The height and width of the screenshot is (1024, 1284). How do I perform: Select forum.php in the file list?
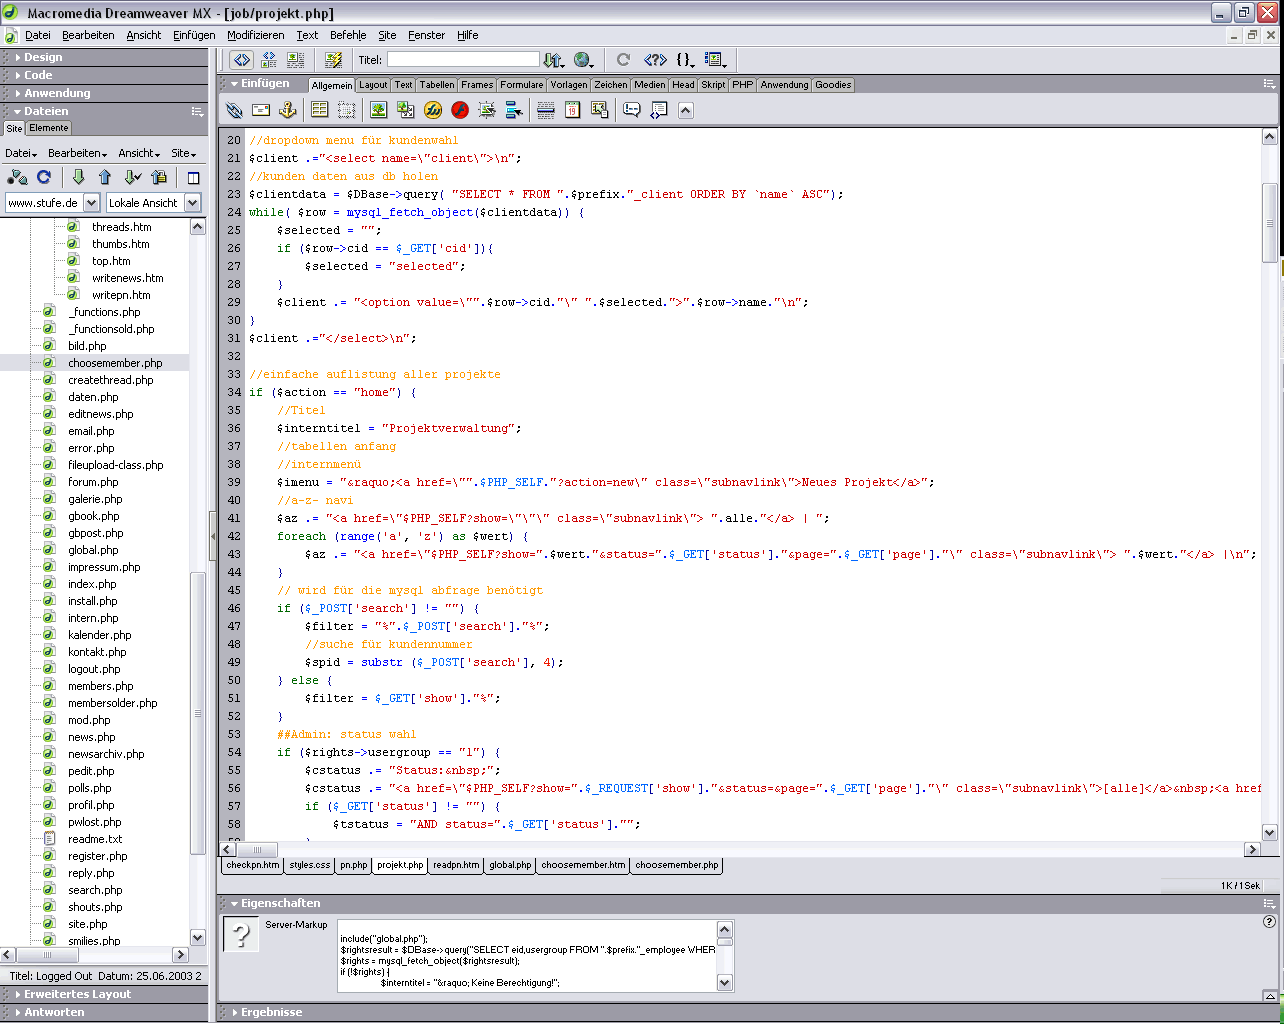click(93, 482)
